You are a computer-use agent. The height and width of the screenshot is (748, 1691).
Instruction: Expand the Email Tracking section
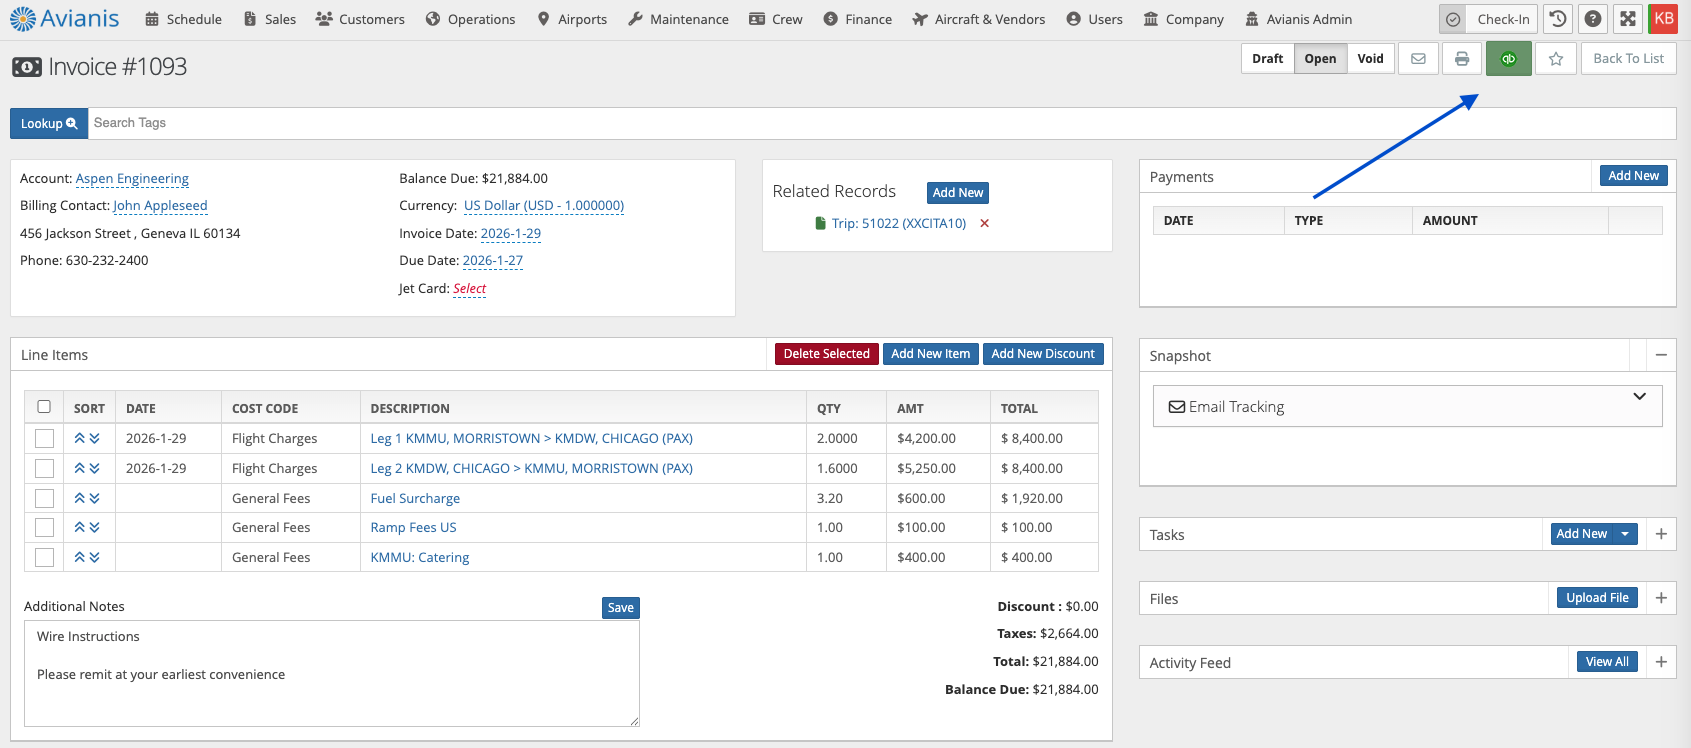tap(1639, 397)
